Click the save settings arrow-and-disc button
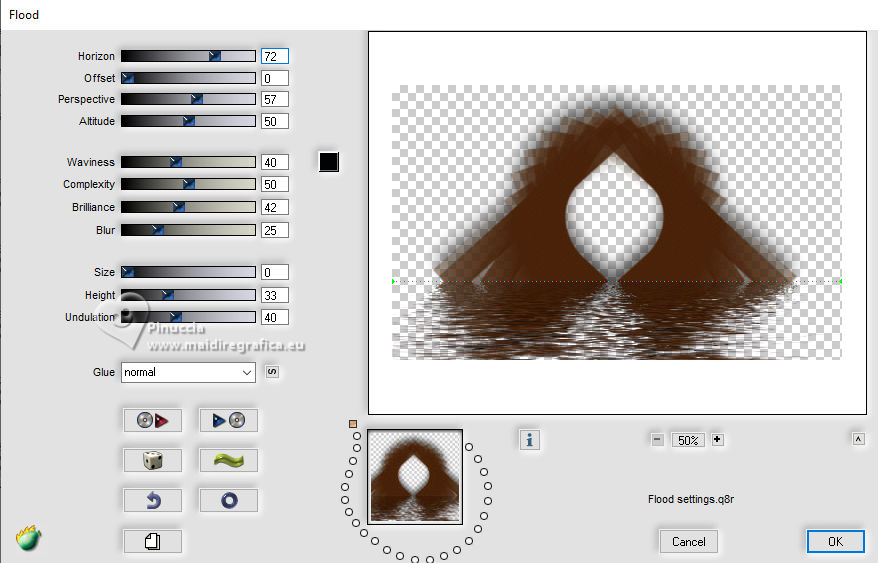 (x=228, y=420)
